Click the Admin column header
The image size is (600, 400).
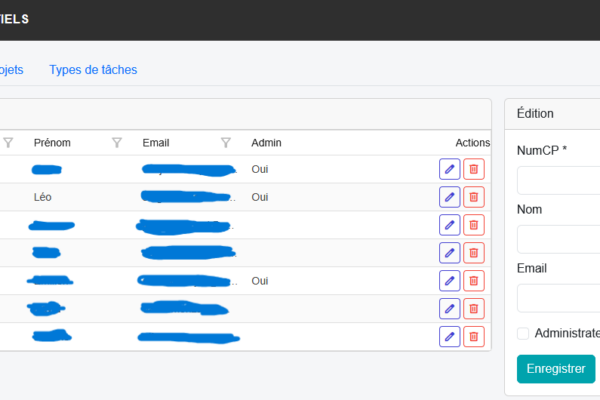[266, 143]
